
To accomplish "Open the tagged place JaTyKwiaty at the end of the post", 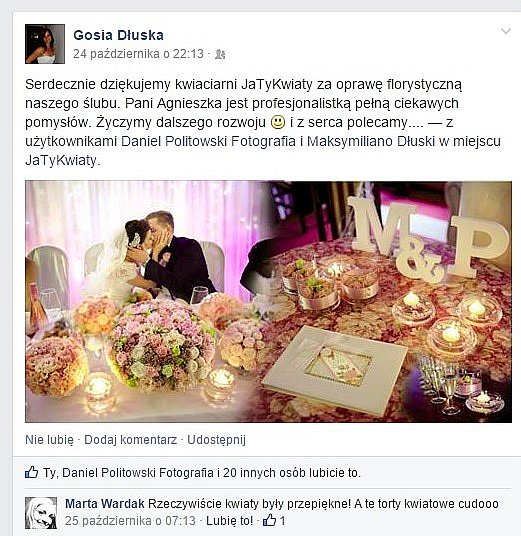I will click(61, 161).
